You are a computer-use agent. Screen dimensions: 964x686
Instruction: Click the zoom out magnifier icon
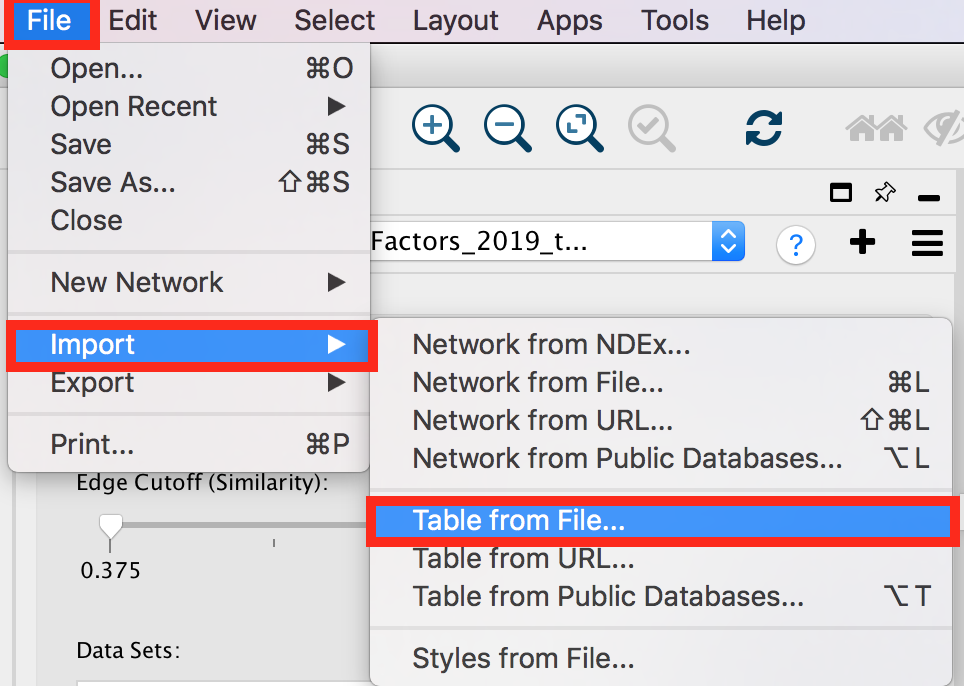click(x=507, y=127)
